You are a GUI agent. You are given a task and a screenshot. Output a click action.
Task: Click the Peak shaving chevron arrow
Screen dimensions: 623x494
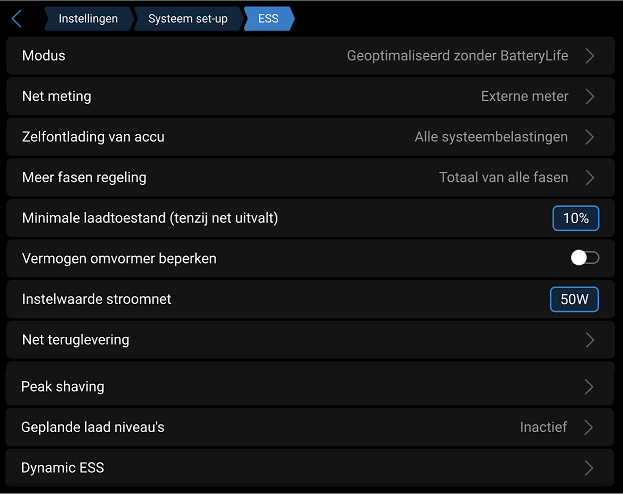[590, 387]
